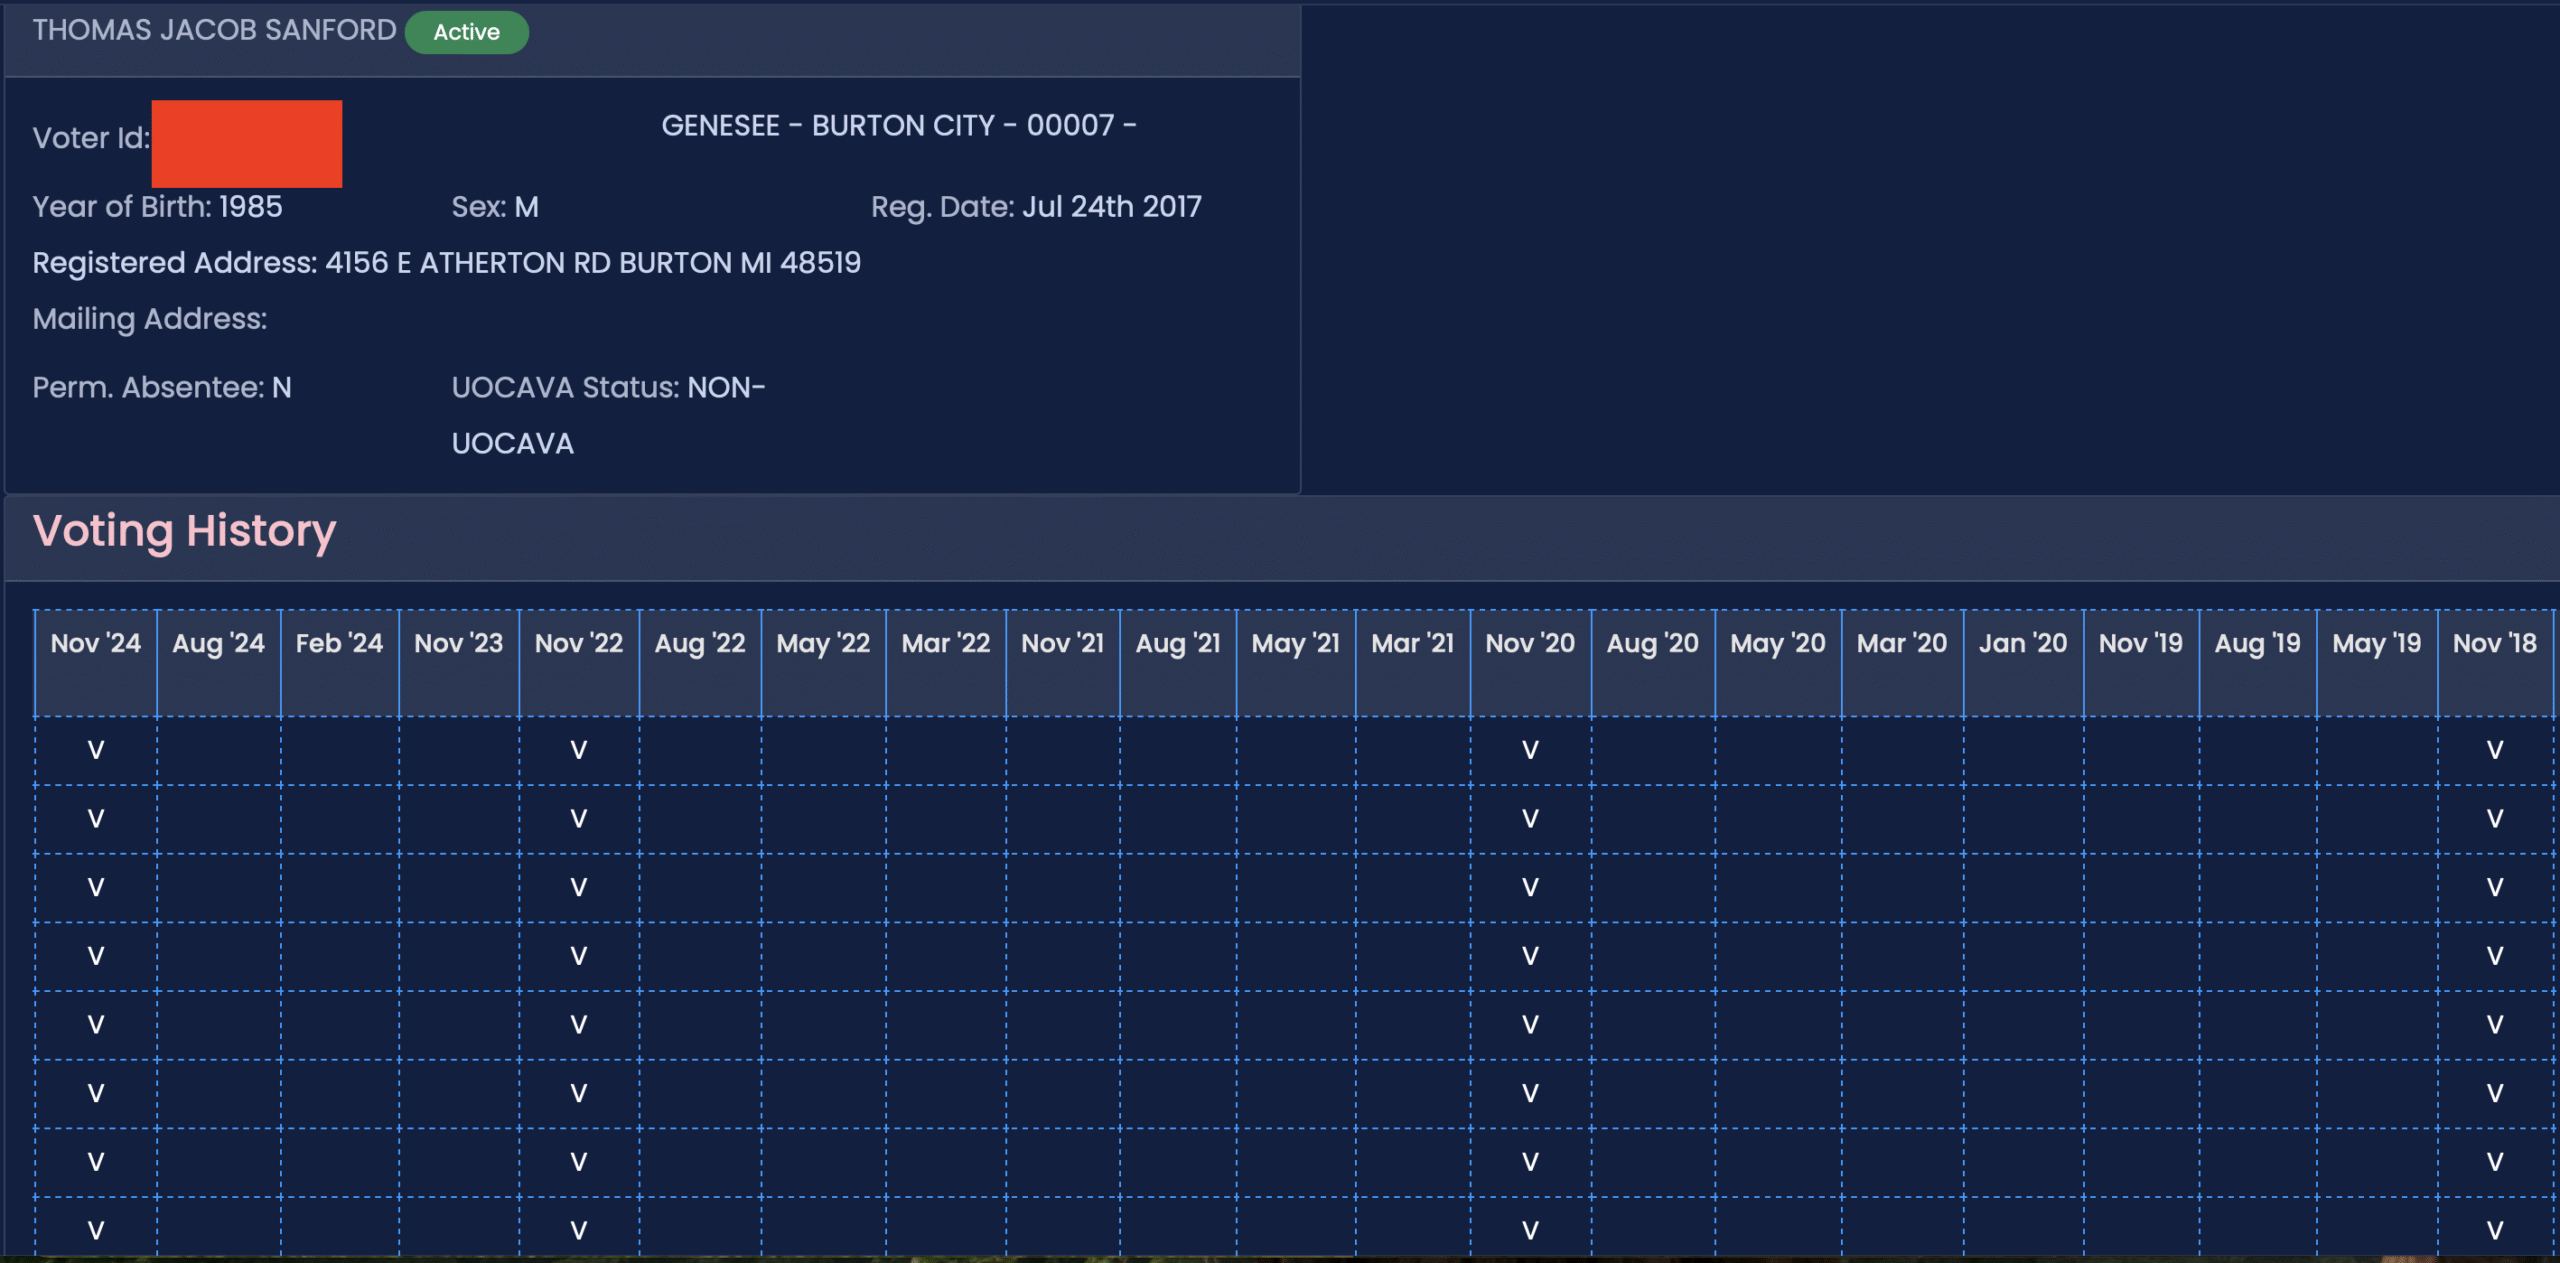This screenshot has height=1263, width=2560.
Task: Click the May '20 column header
Action: pos(1778,663)
